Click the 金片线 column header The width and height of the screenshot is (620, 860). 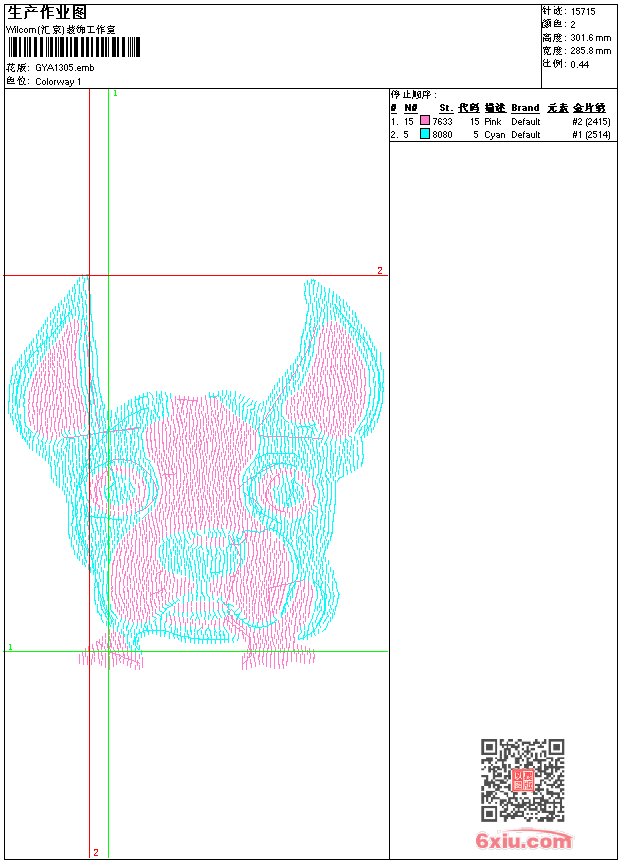[x=589, y=108]
